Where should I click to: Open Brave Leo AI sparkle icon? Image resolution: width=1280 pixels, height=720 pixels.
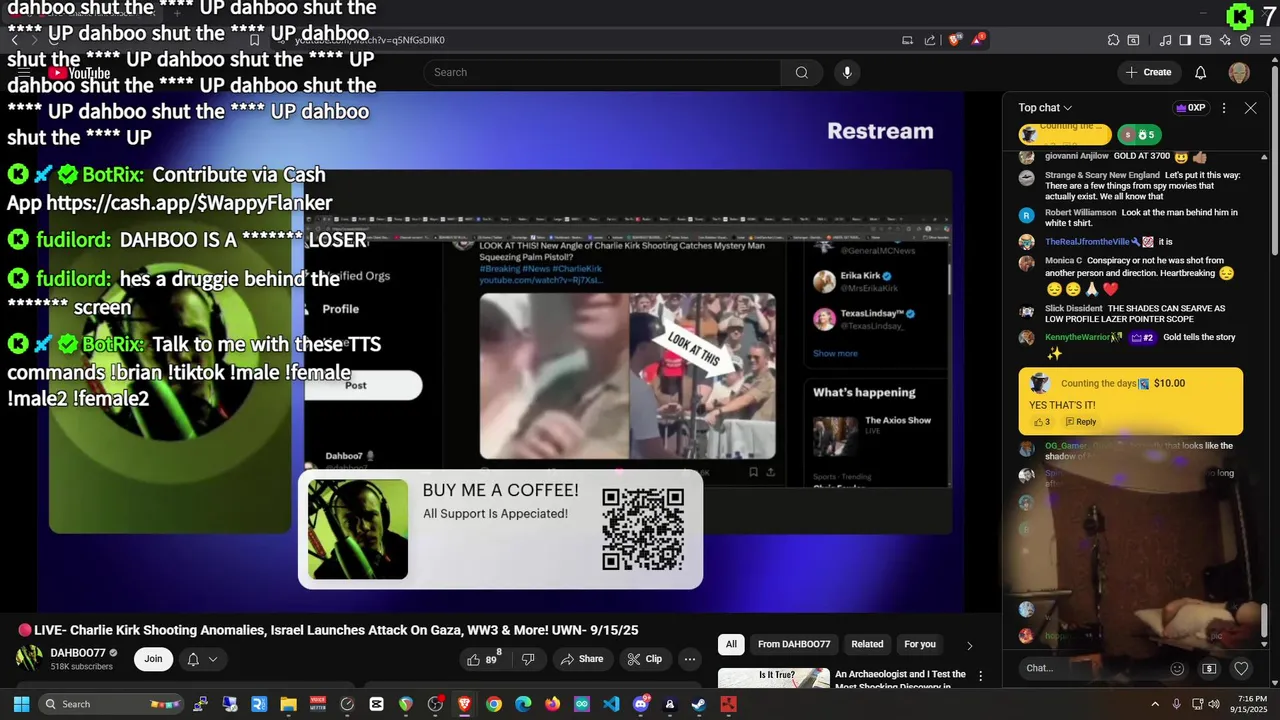point(1225,40)
